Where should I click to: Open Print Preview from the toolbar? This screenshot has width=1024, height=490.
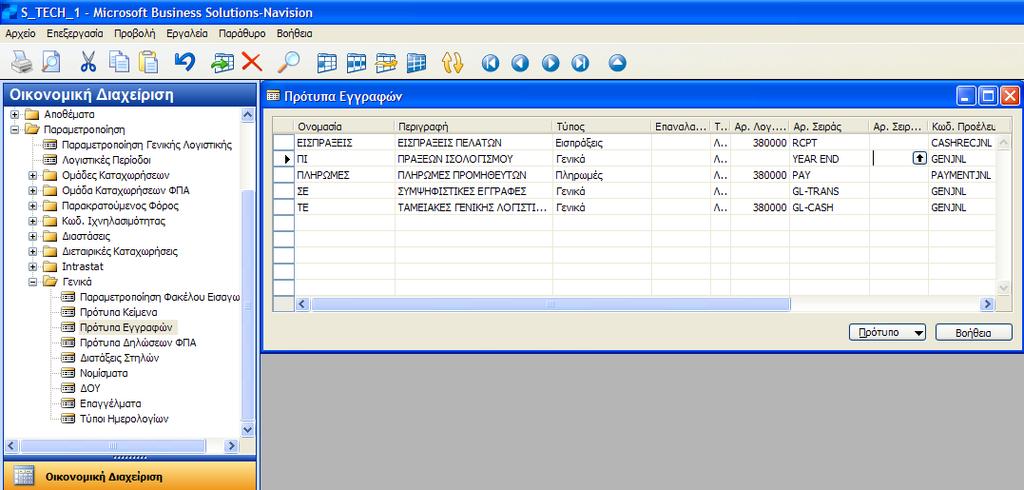[x=51, y=63]
